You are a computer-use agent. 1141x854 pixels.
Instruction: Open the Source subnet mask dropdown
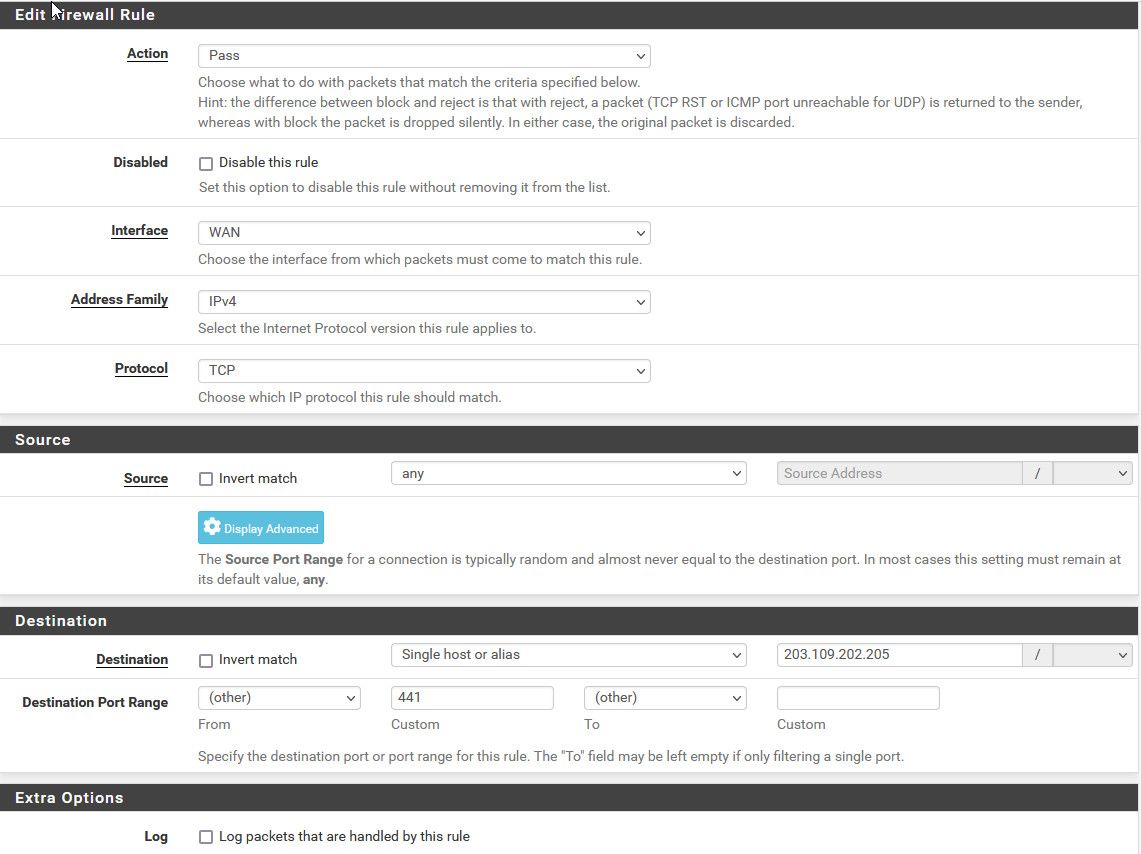click(x=1092, y=474)
